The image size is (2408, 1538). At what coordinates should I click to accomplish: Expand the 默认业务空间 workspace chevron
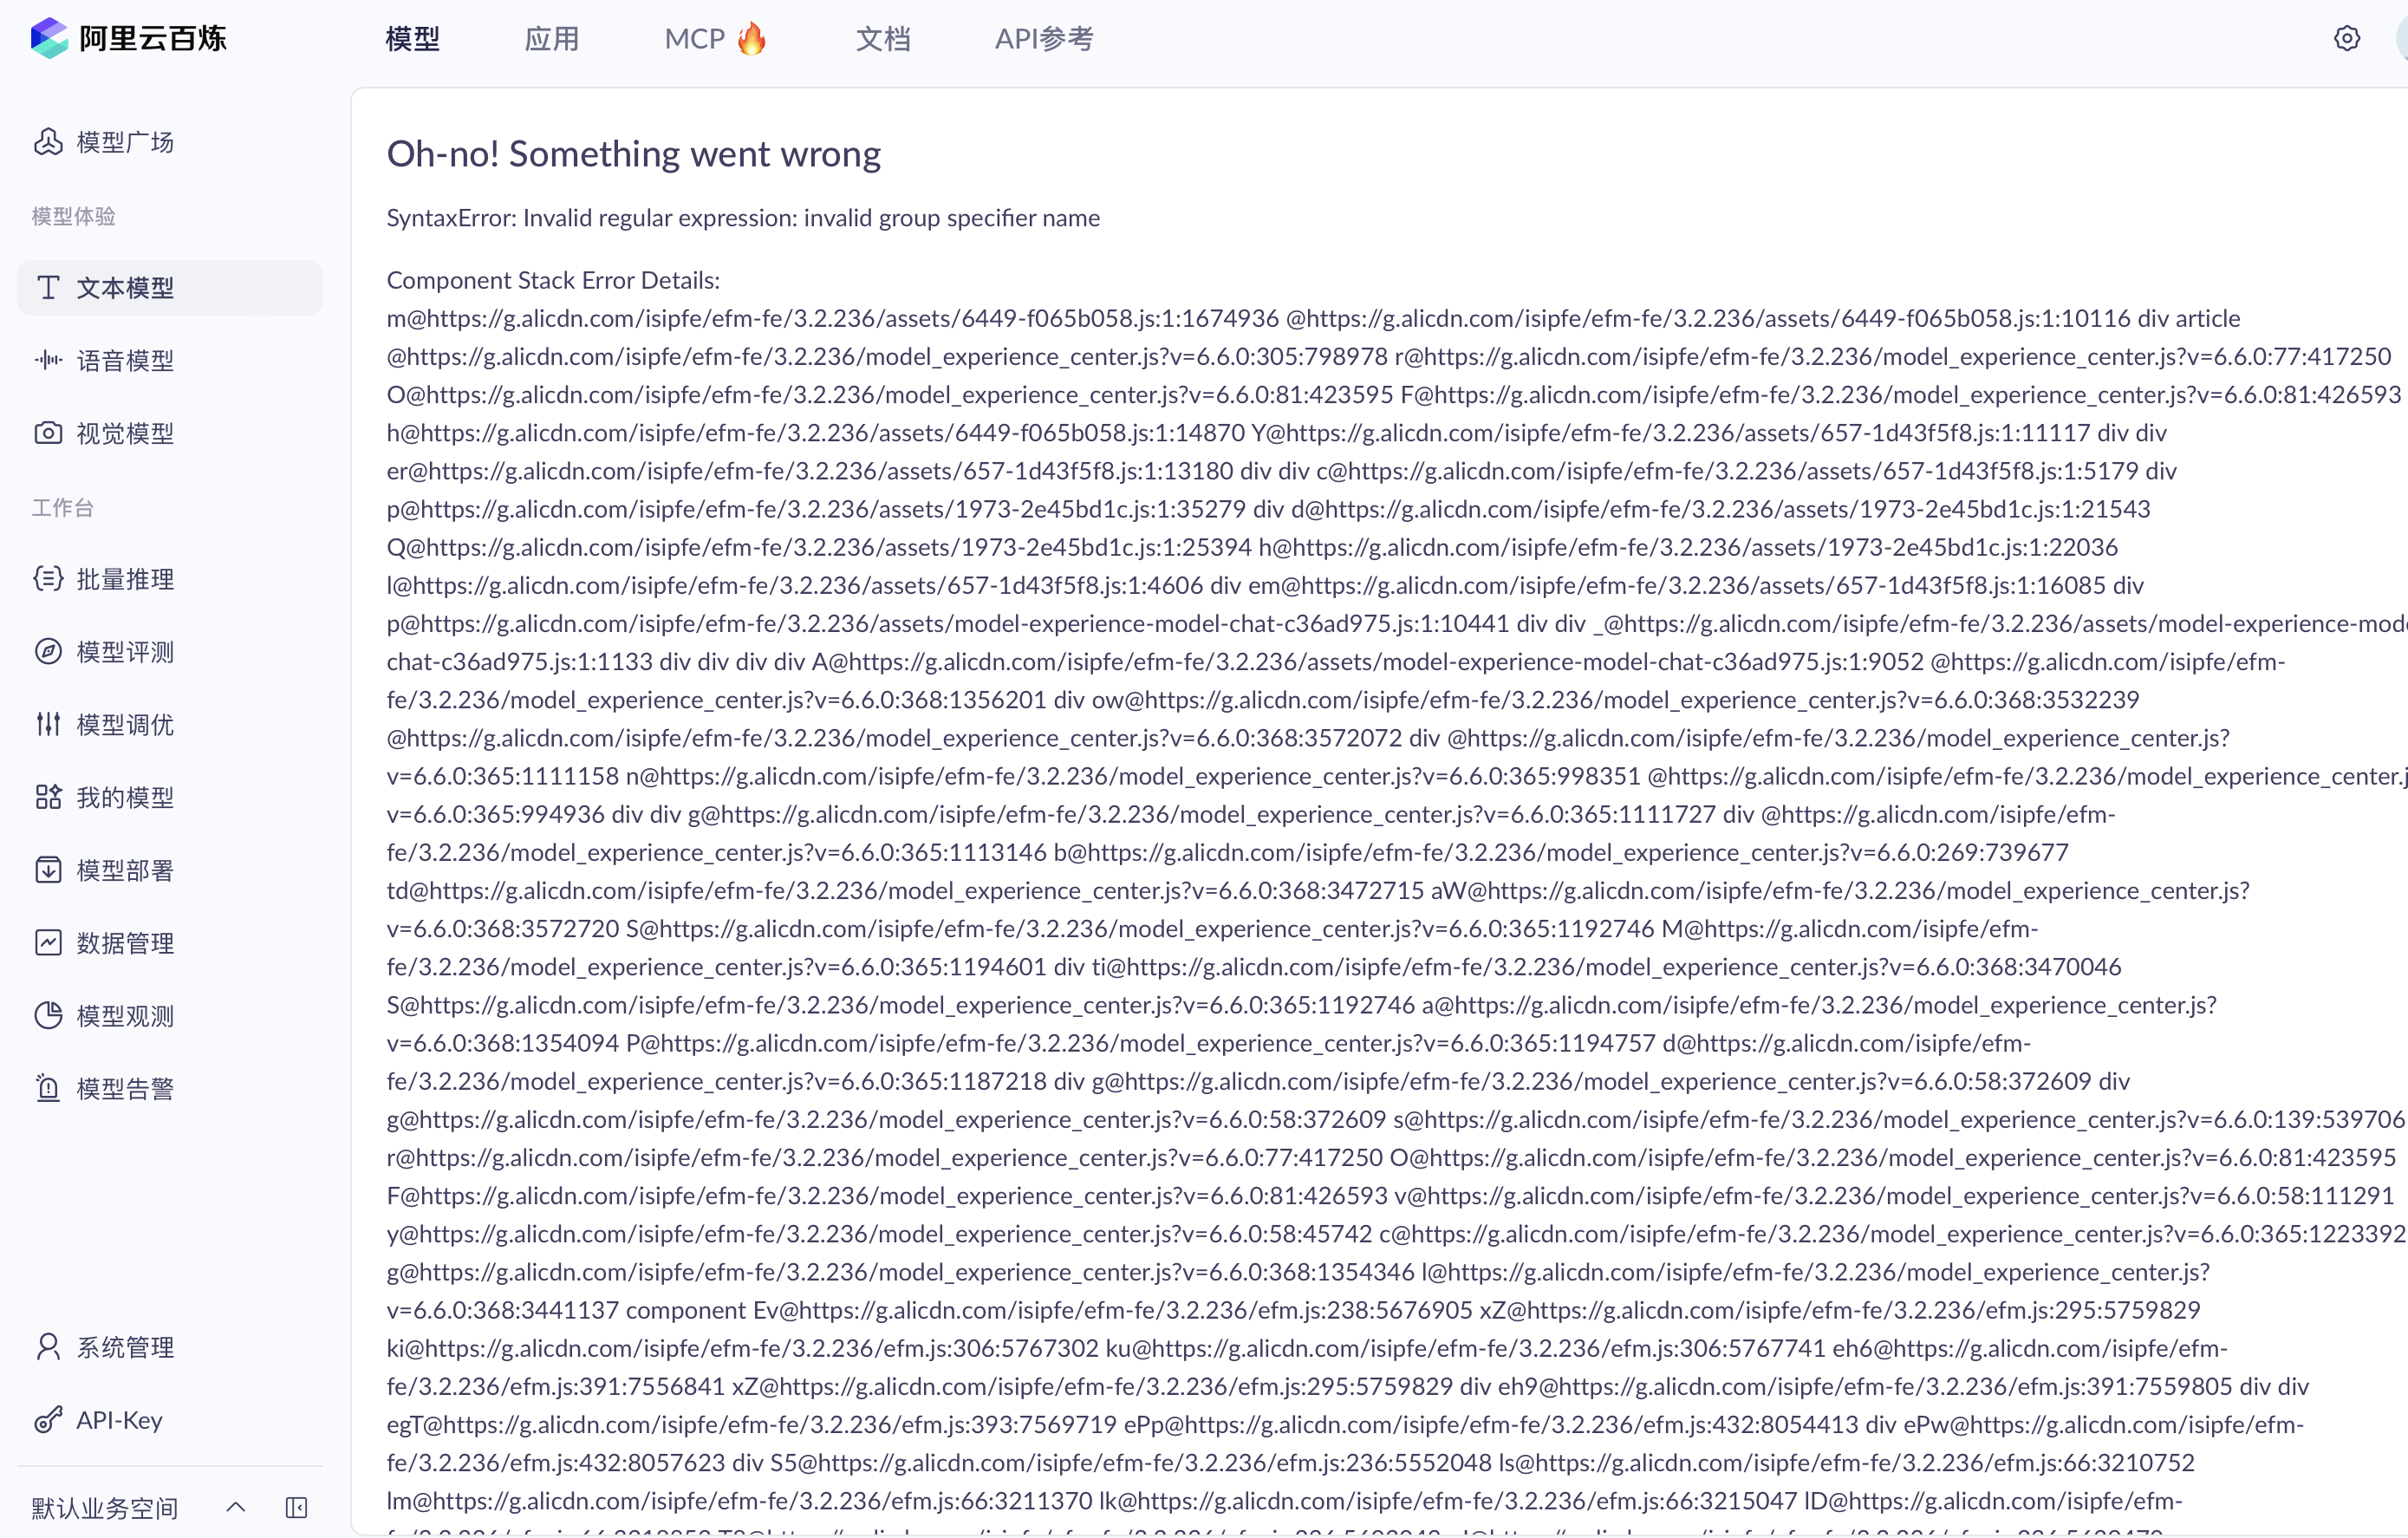(236, 1507)
